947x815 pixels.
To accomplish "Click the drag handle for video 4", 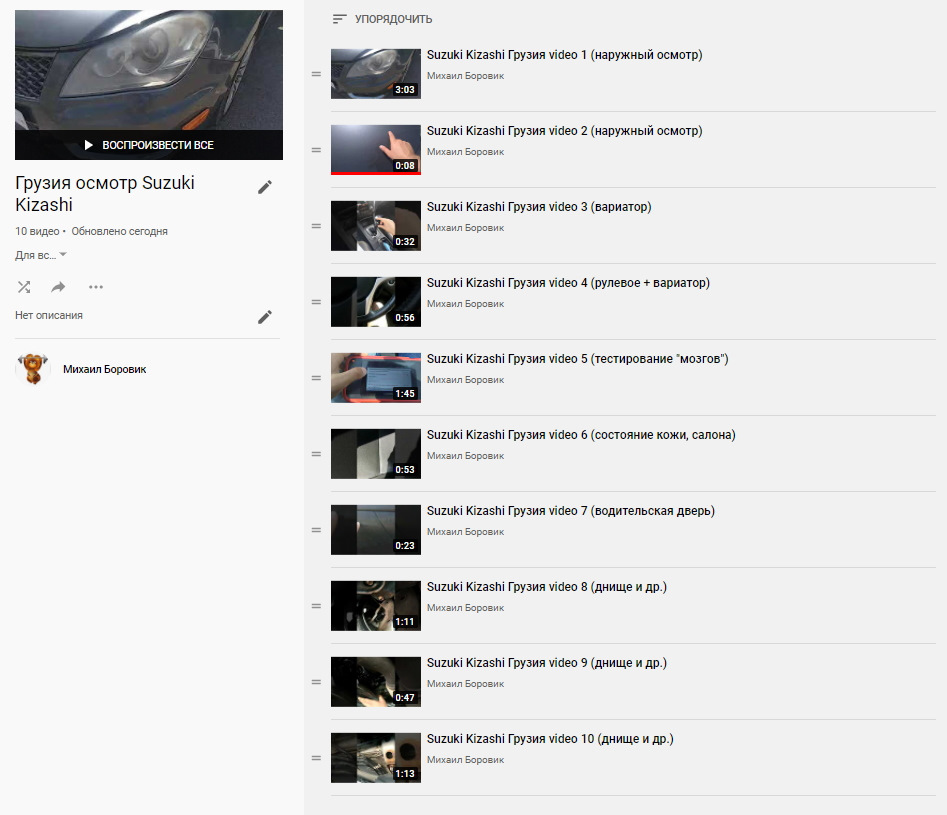I will click(316, 302).
